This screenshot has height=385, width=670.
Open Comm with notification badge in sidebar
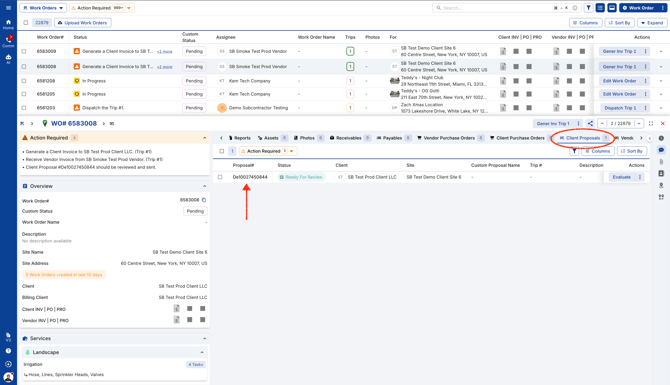pyautogui.click(x=8, y=41)
